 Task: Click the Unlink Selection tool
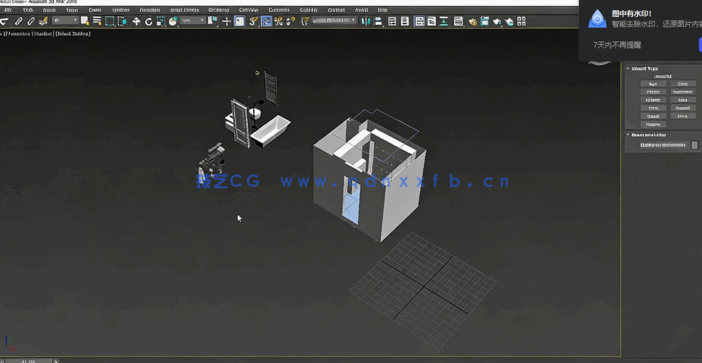coord(31,21)
